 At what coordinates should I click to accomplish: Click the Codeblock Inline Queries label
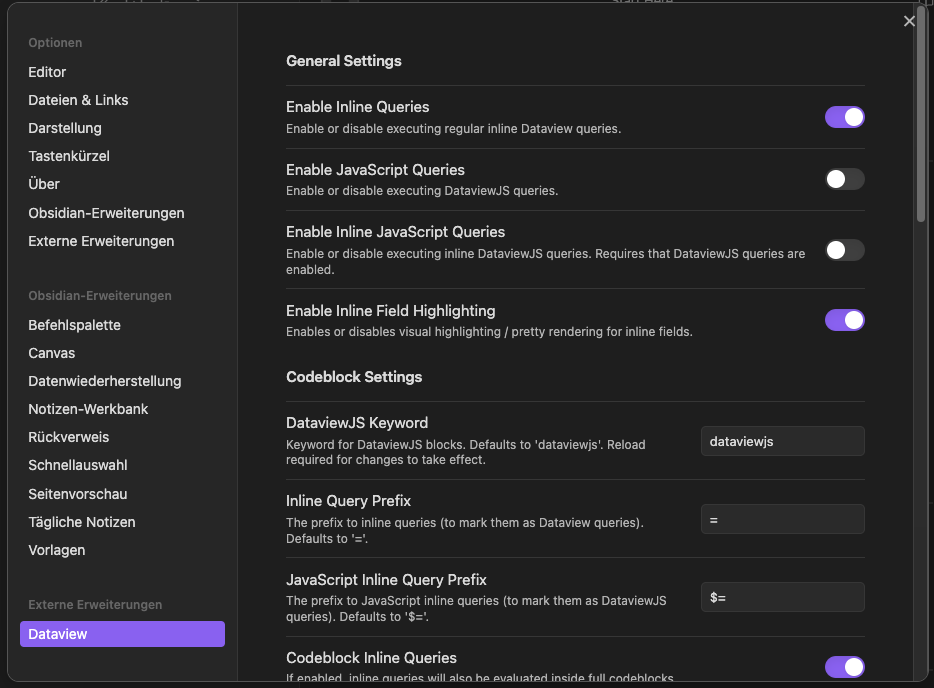(371, 658)
